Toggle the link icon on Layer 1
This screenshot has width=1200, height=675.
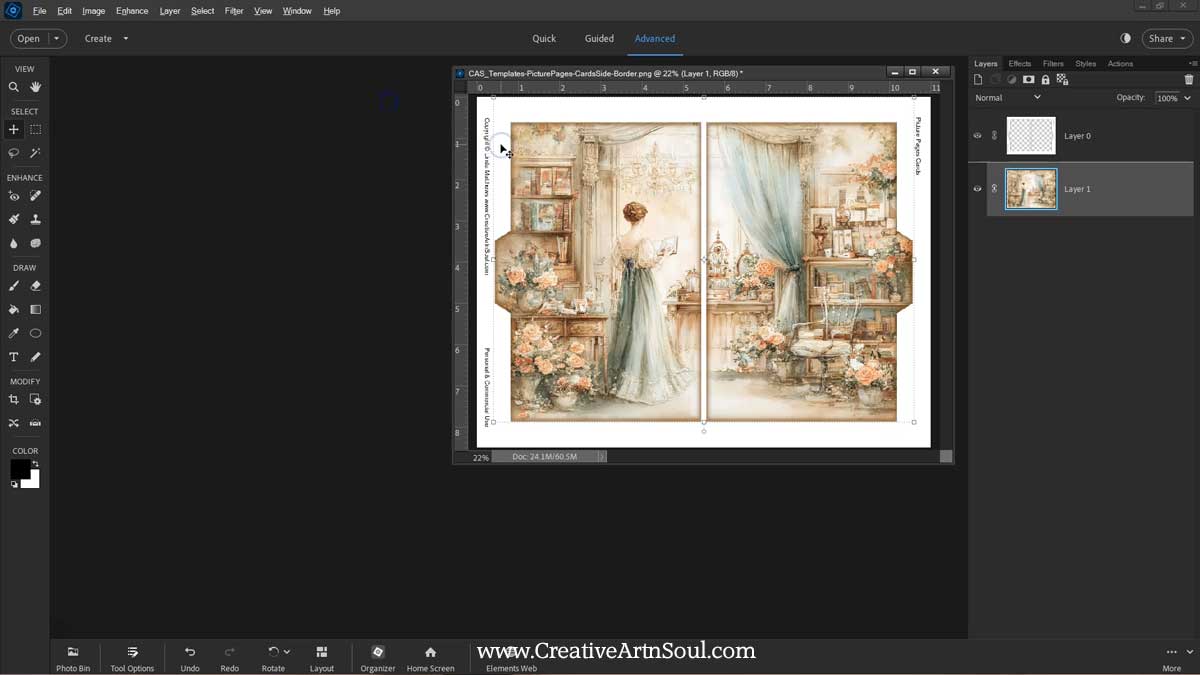pyautogui.click(x=994, y=189)
